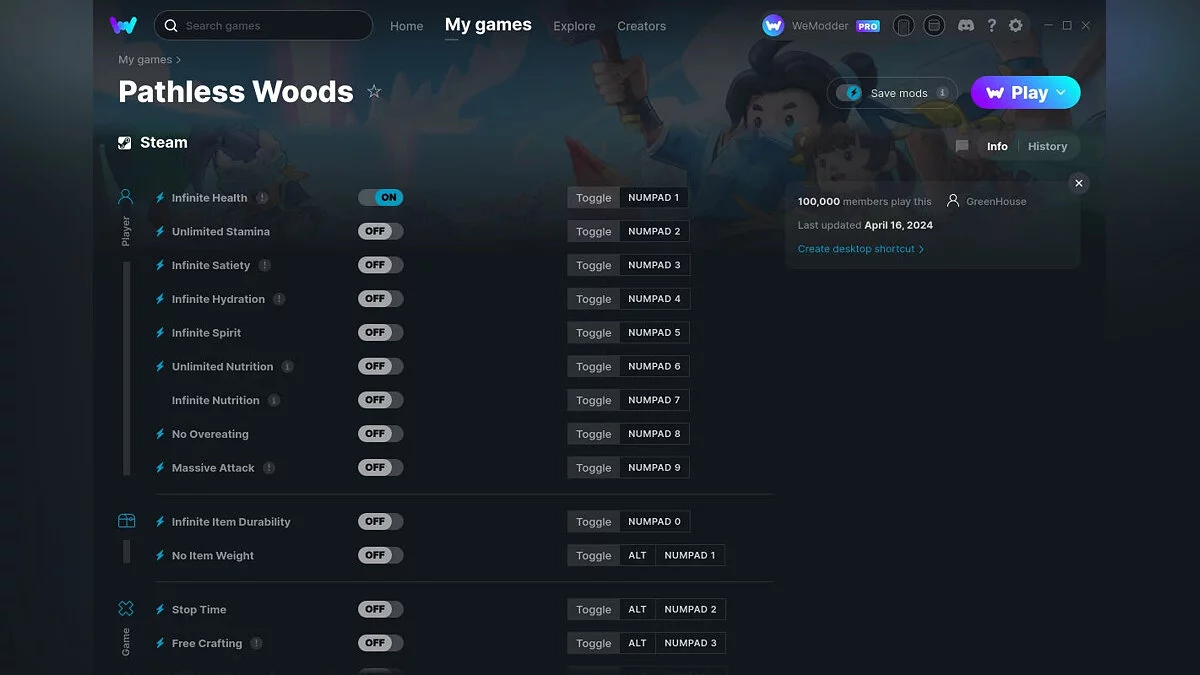Enable the Infinite Item Durability toggle
The height and width of the screenshot is (675, 1200).
coord(381,521)
